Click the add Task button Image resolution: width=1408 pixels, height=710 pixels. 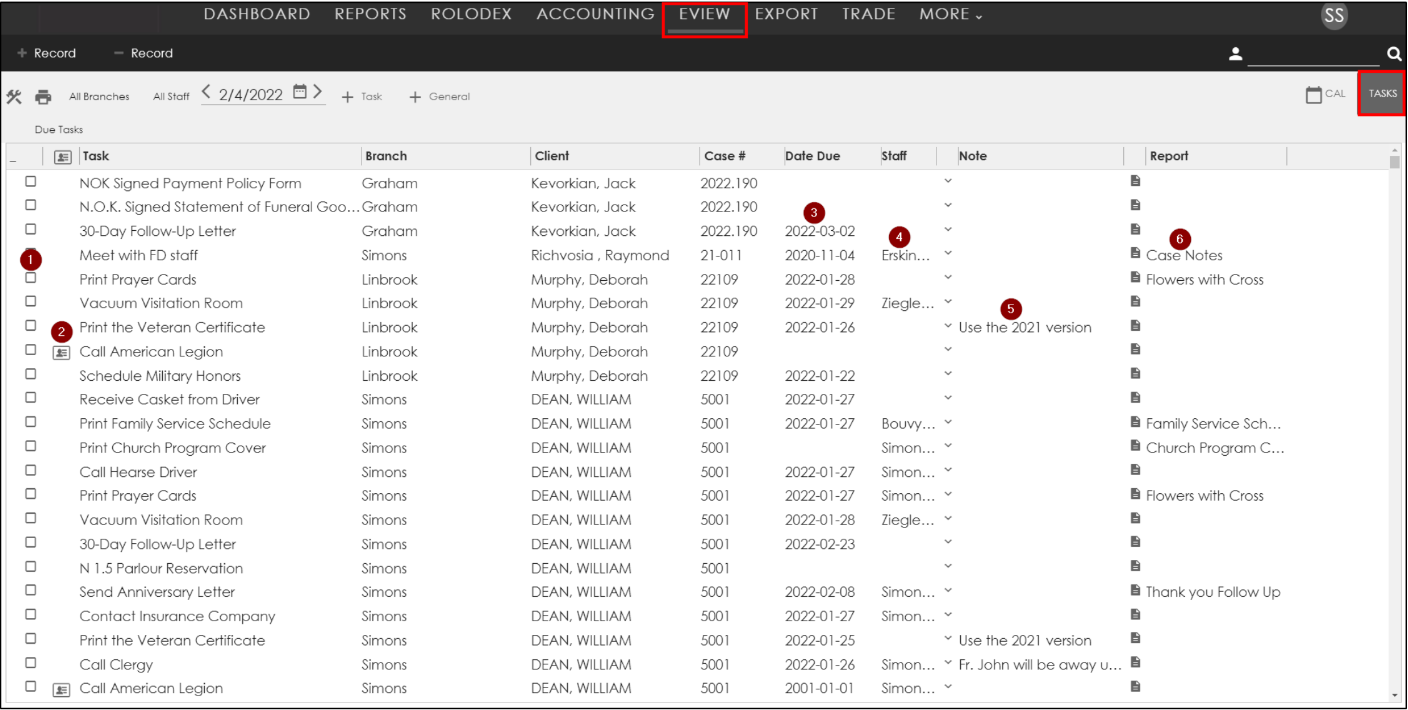(x=362, y=97)
